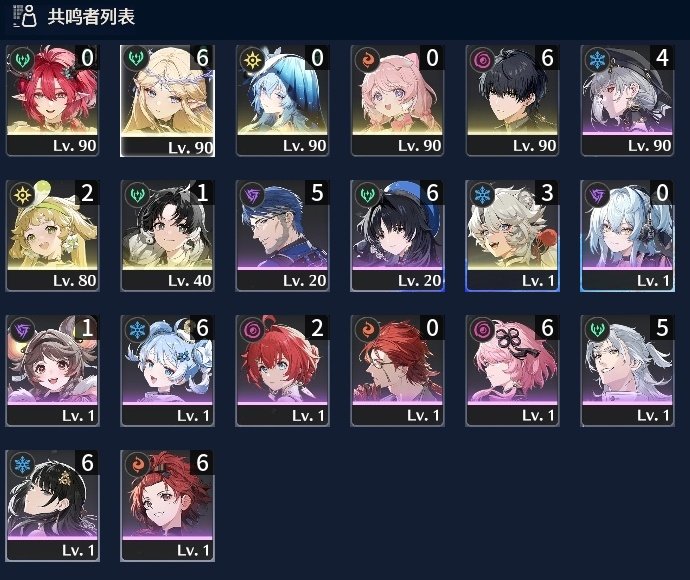Viewport: 690px width, 580px height.
Task: Click Aero icon on blue beret character
Action: pyautogui.click(x=367, y=195)
